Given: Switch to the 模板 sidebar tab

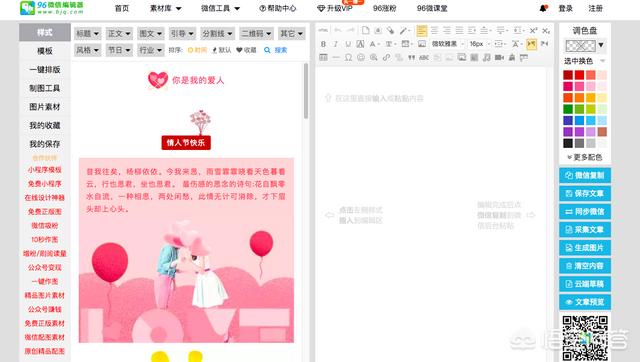Looking at the screenshot, I should pyautogui.click(x=44, y=51).
